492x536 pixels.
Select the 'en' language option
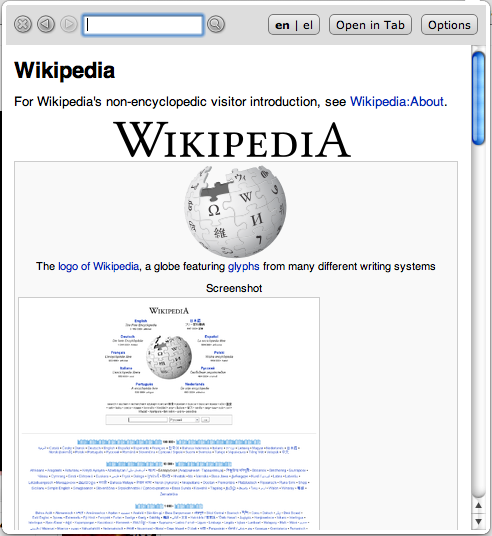282,25
